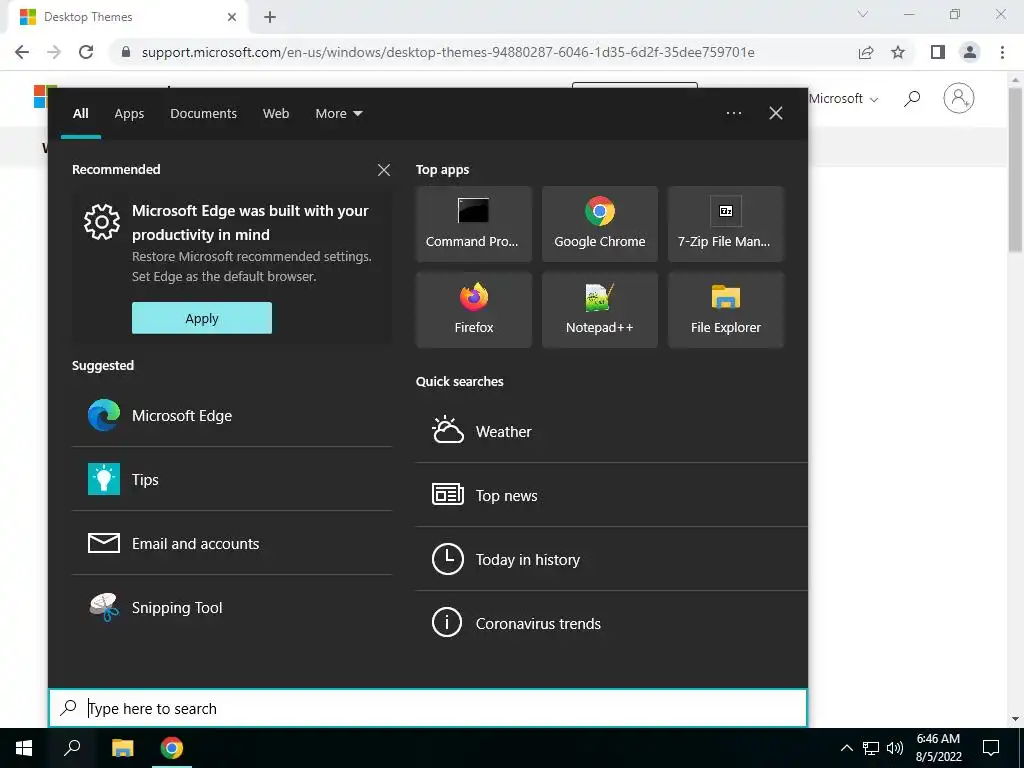The image size is (1024, 768).
Task: Dismiss the Recommended section
Action: pos(384,170)
